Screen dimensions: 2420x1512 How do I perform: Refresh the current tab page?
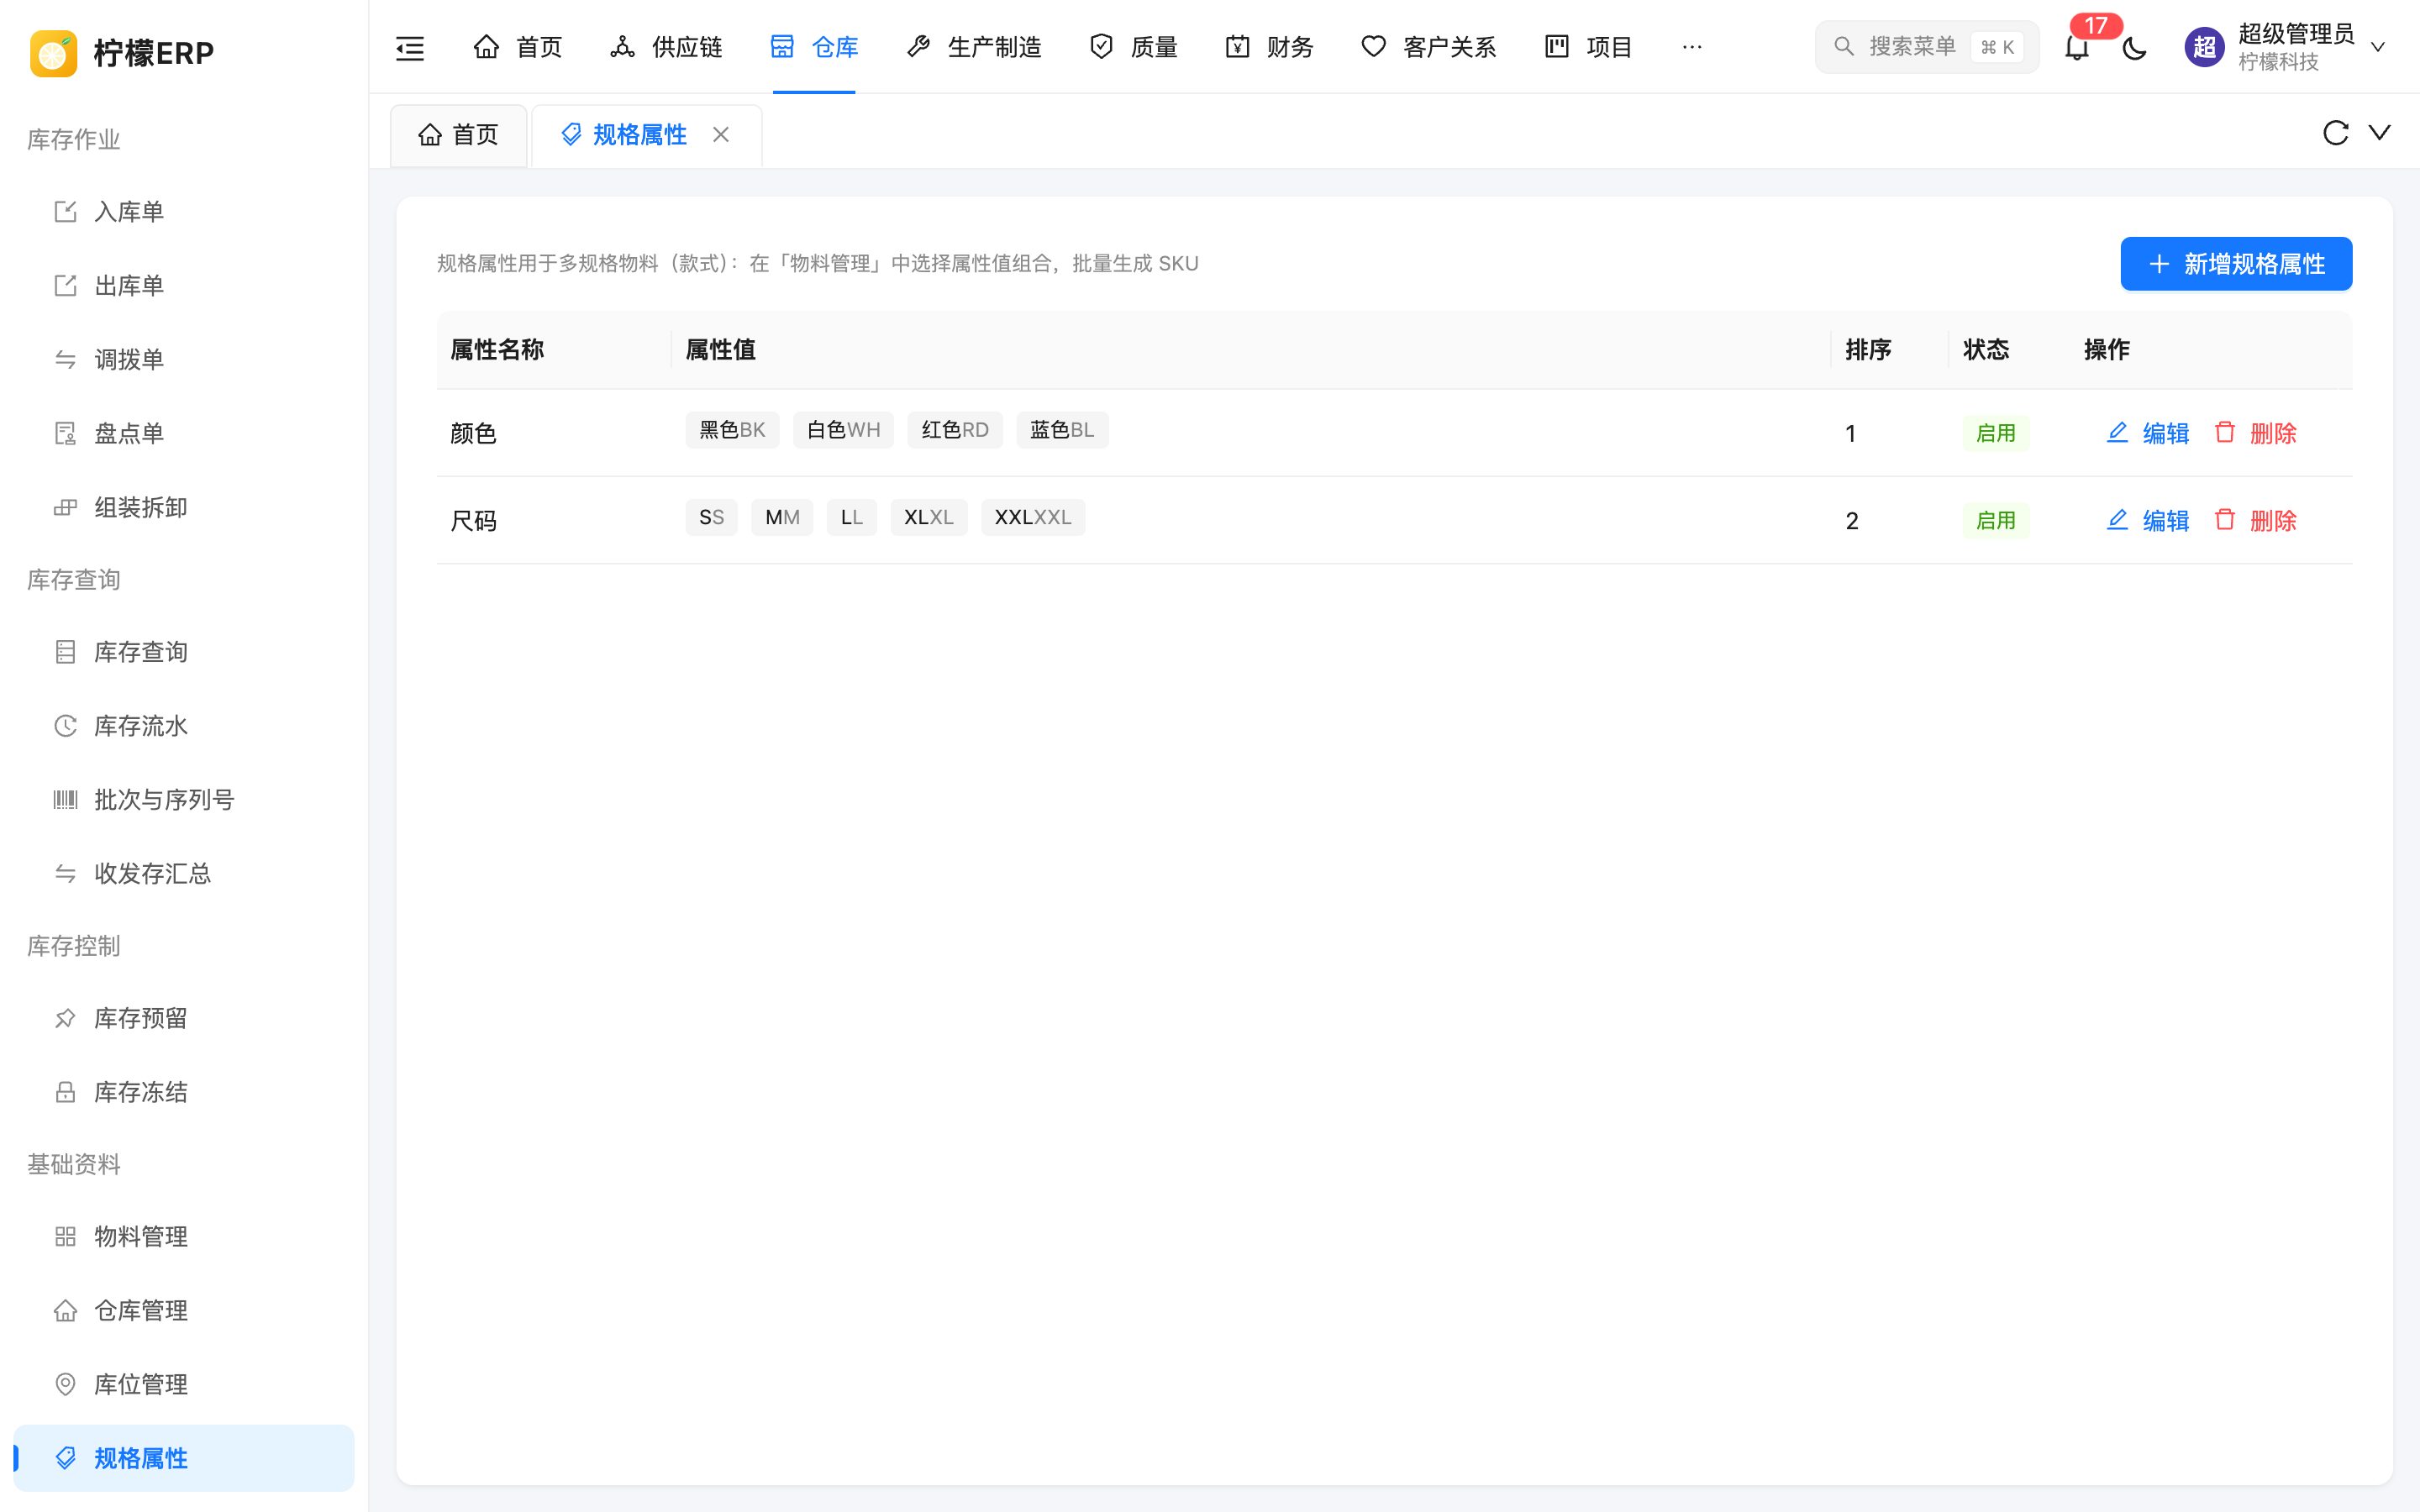pos(2335,133)
